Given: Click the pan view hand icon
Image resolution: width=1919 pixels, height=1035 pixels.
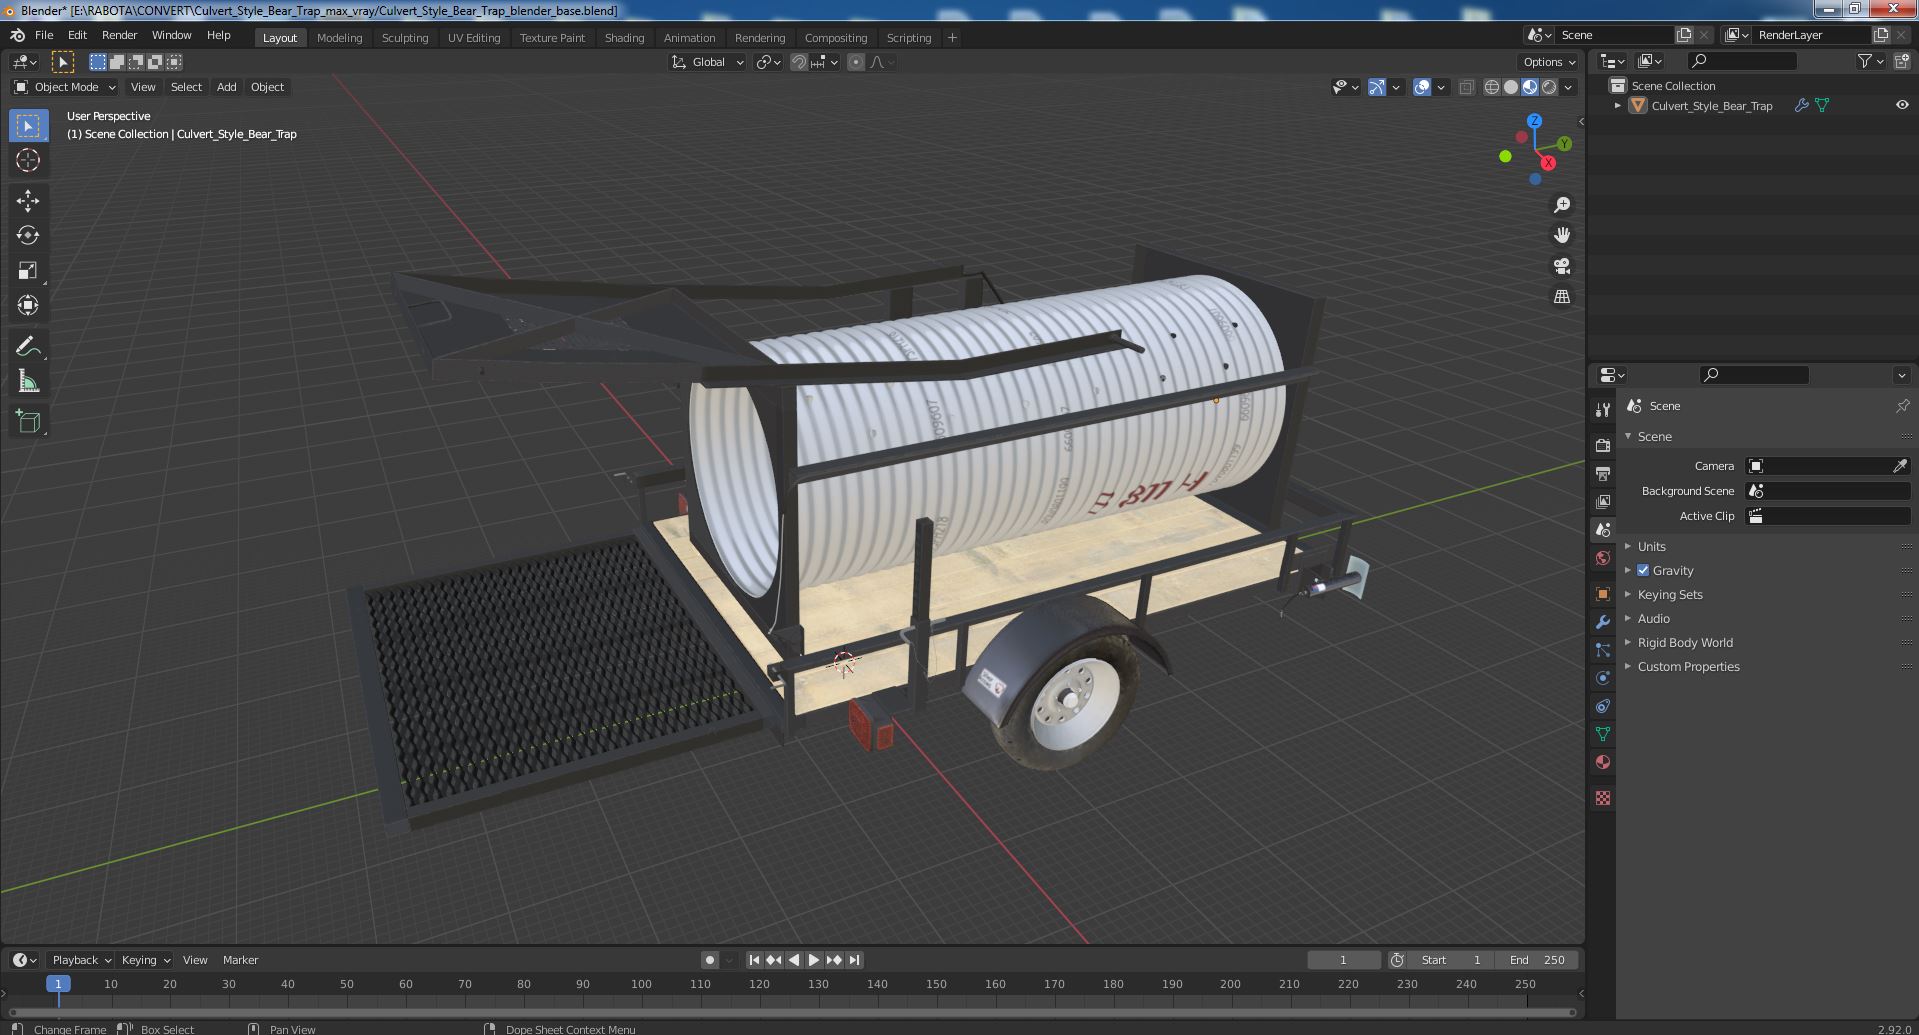Looking at the screenshot, I should point(1561,235).
